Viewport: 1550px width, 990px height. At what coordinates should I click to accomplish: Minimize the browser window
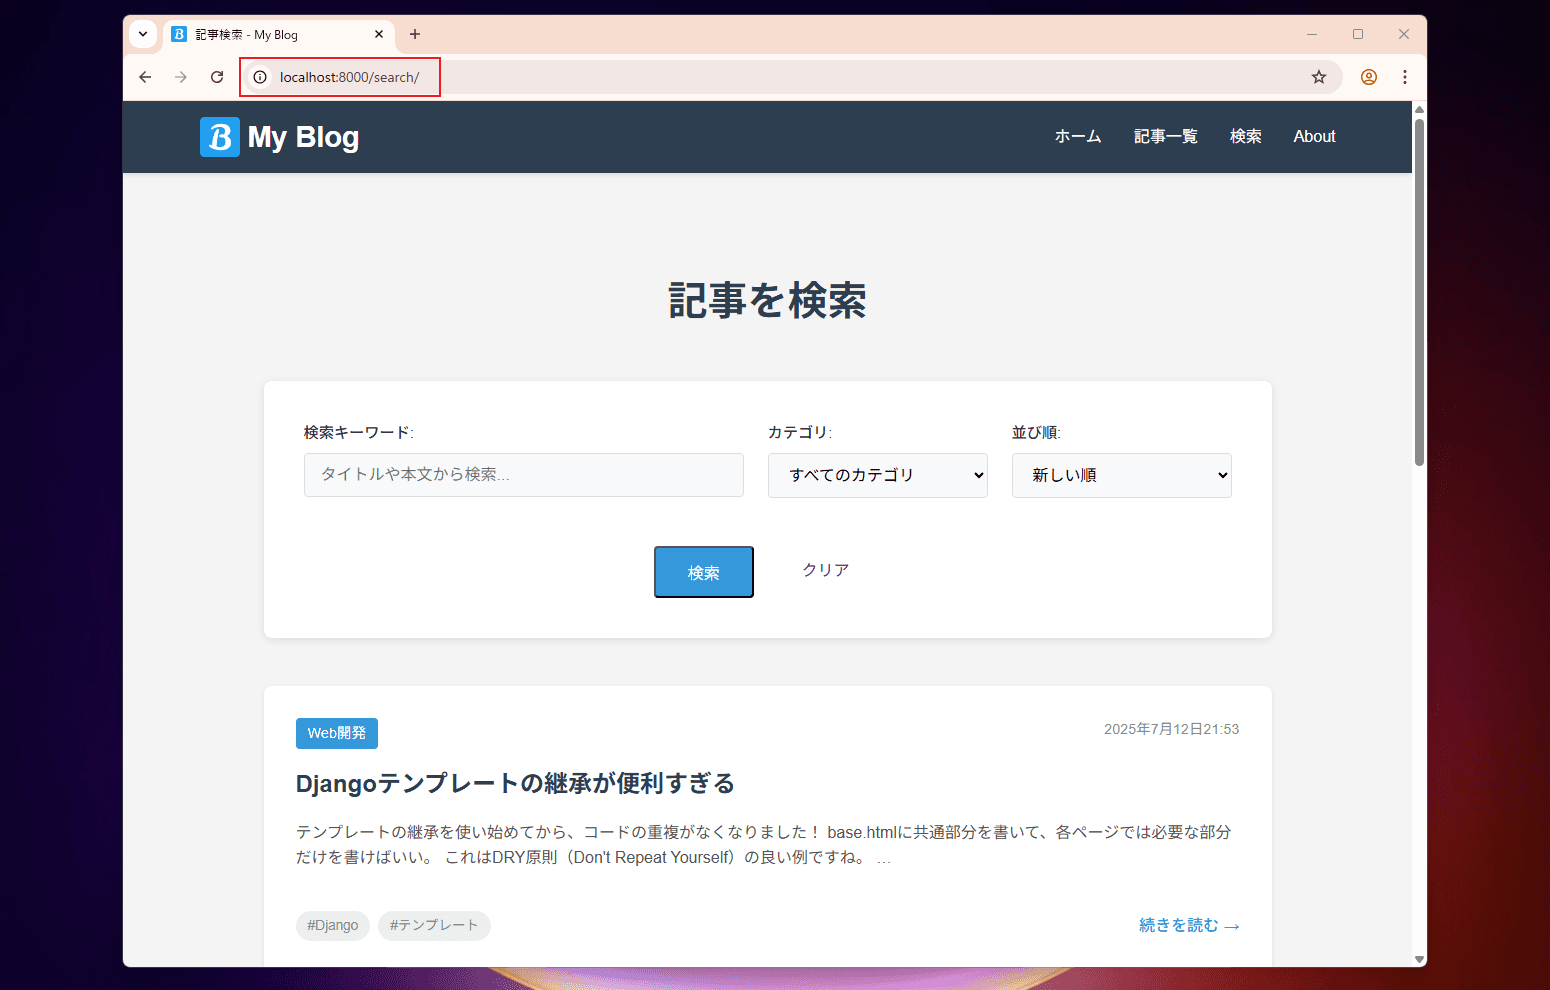(1312, 34)
